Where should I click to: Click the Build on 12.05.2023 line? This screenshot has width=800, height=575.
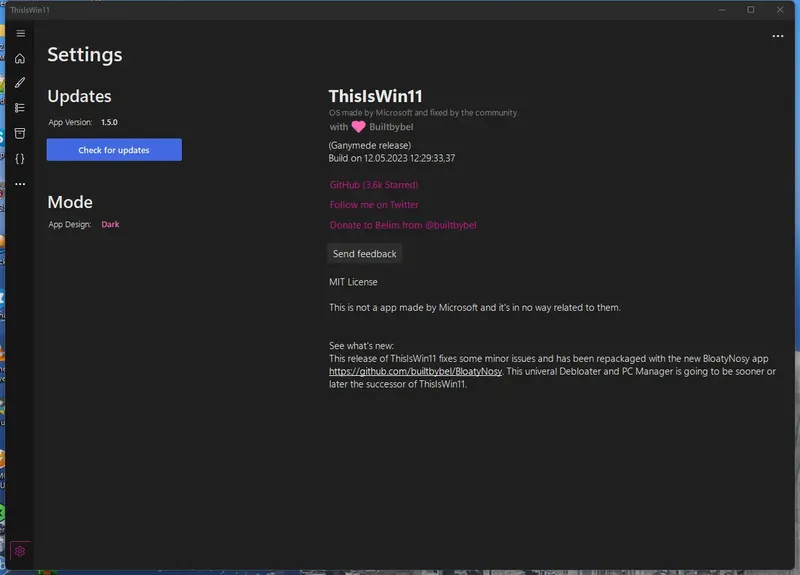[392, 158]
